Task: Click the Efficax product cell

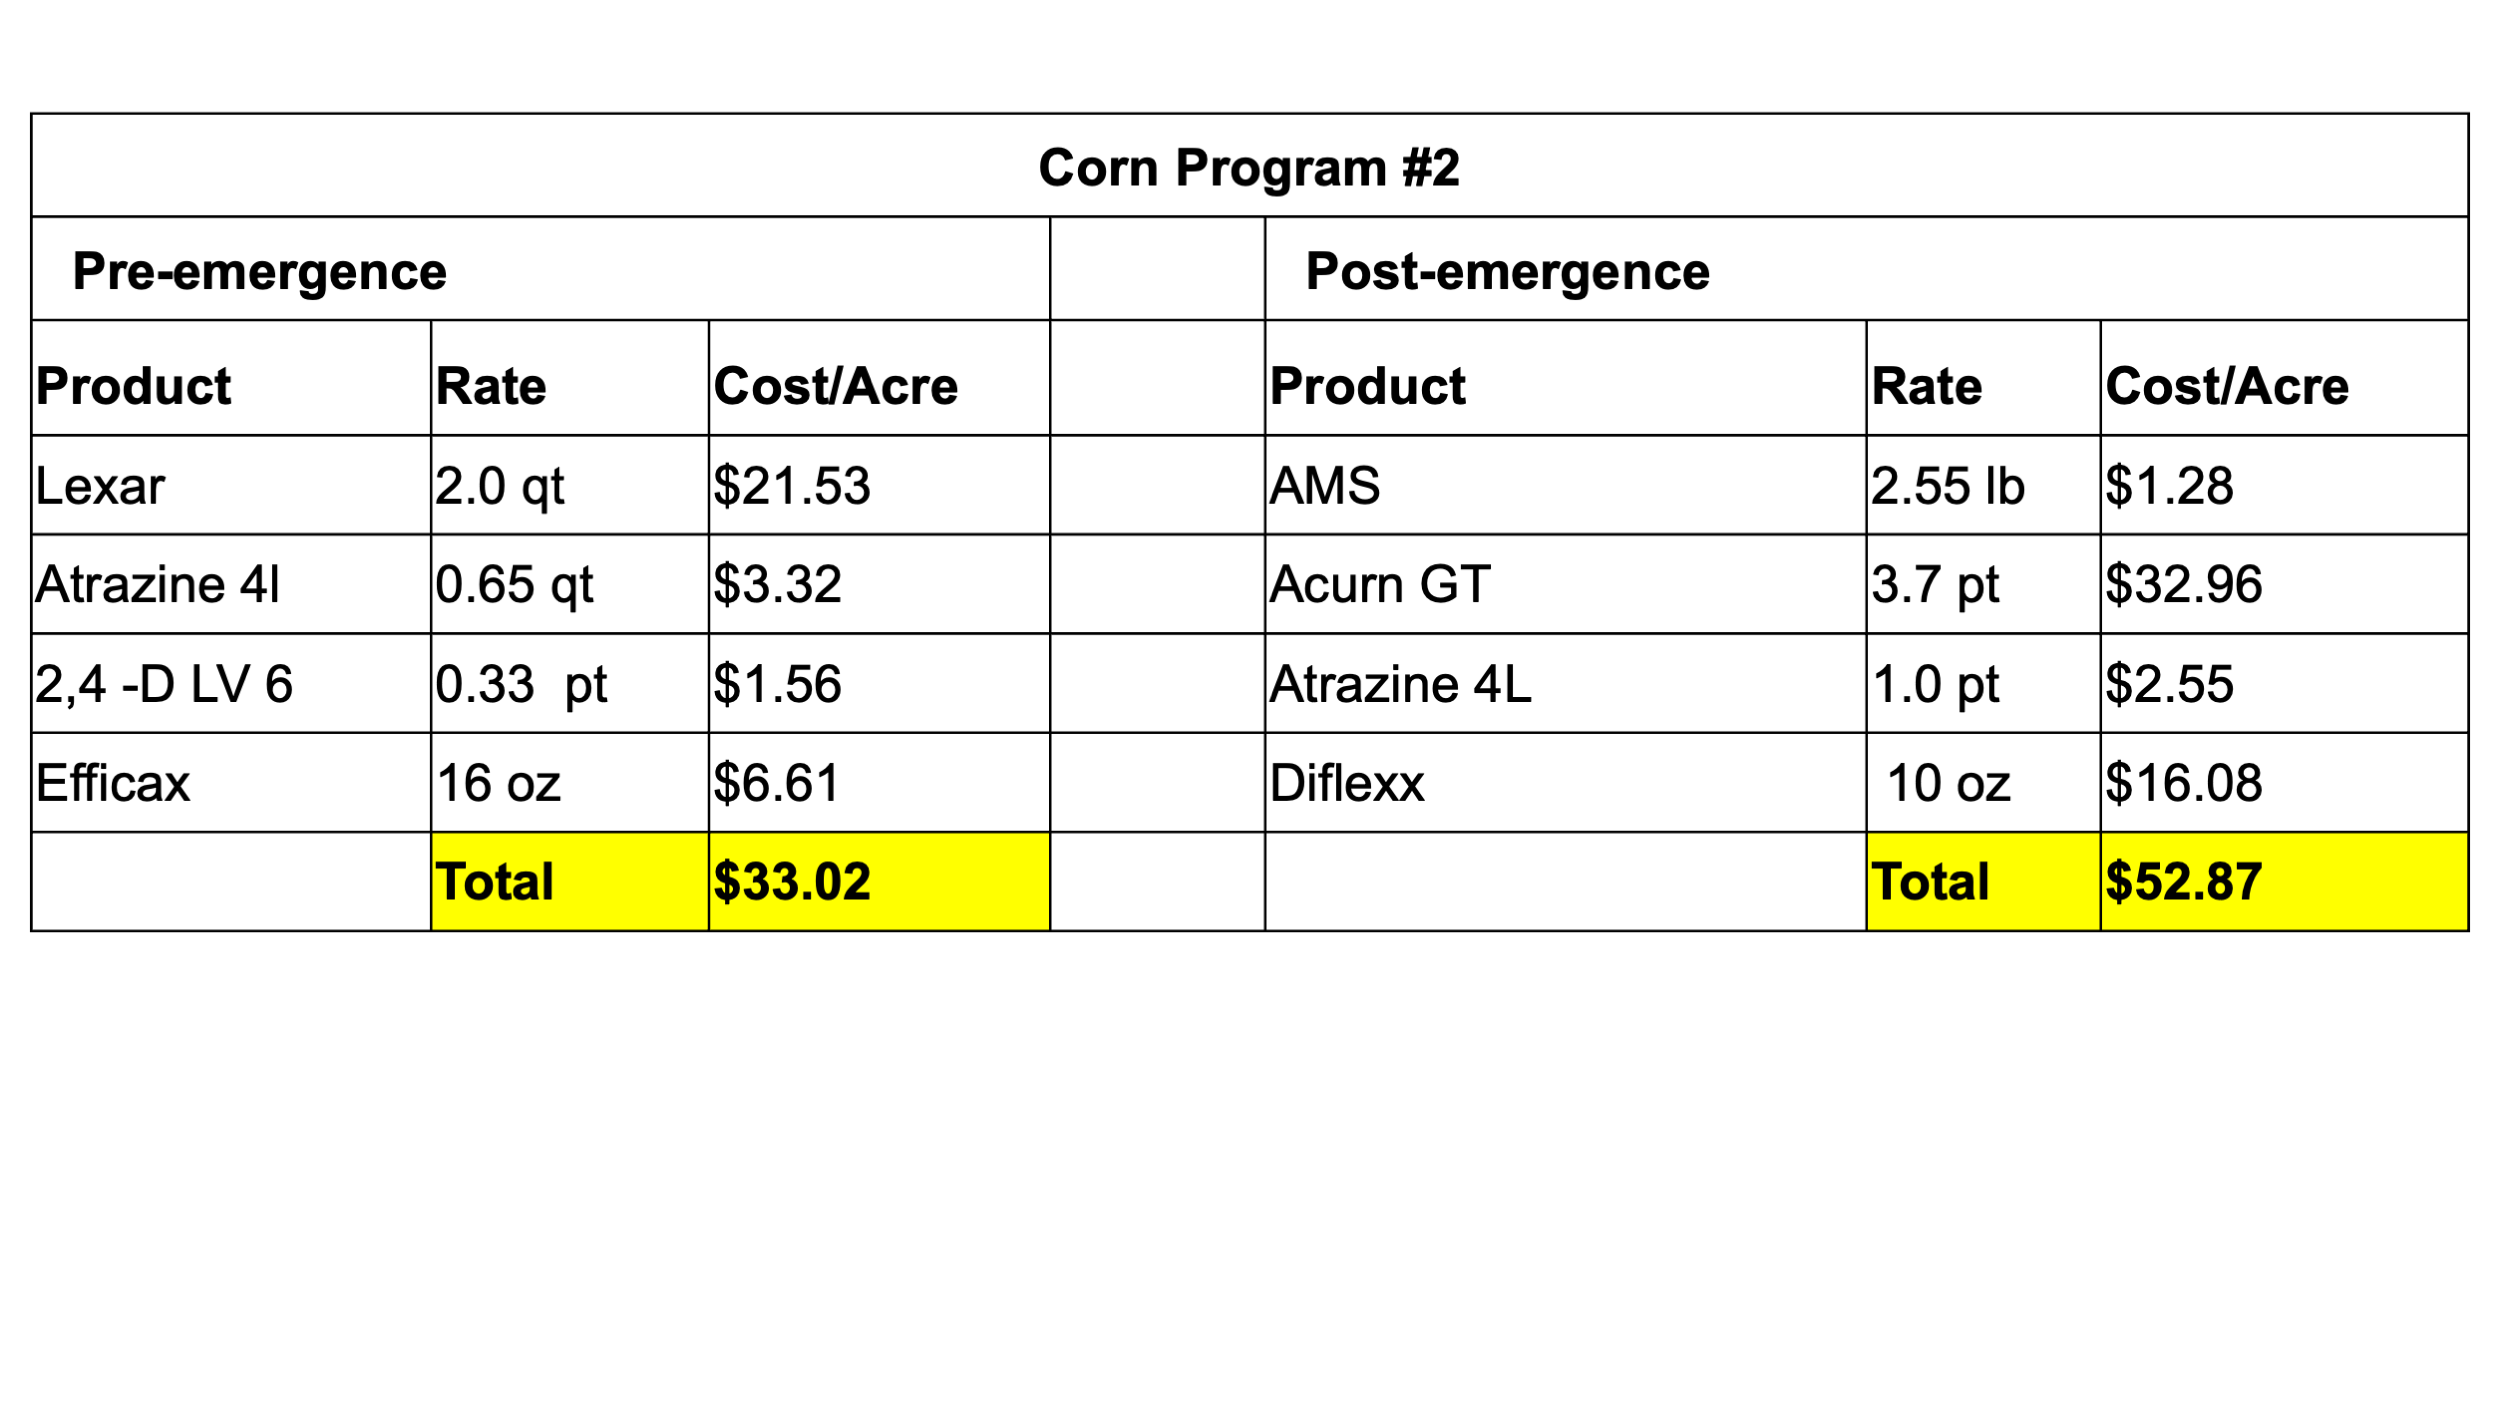Action: [231, 783]
